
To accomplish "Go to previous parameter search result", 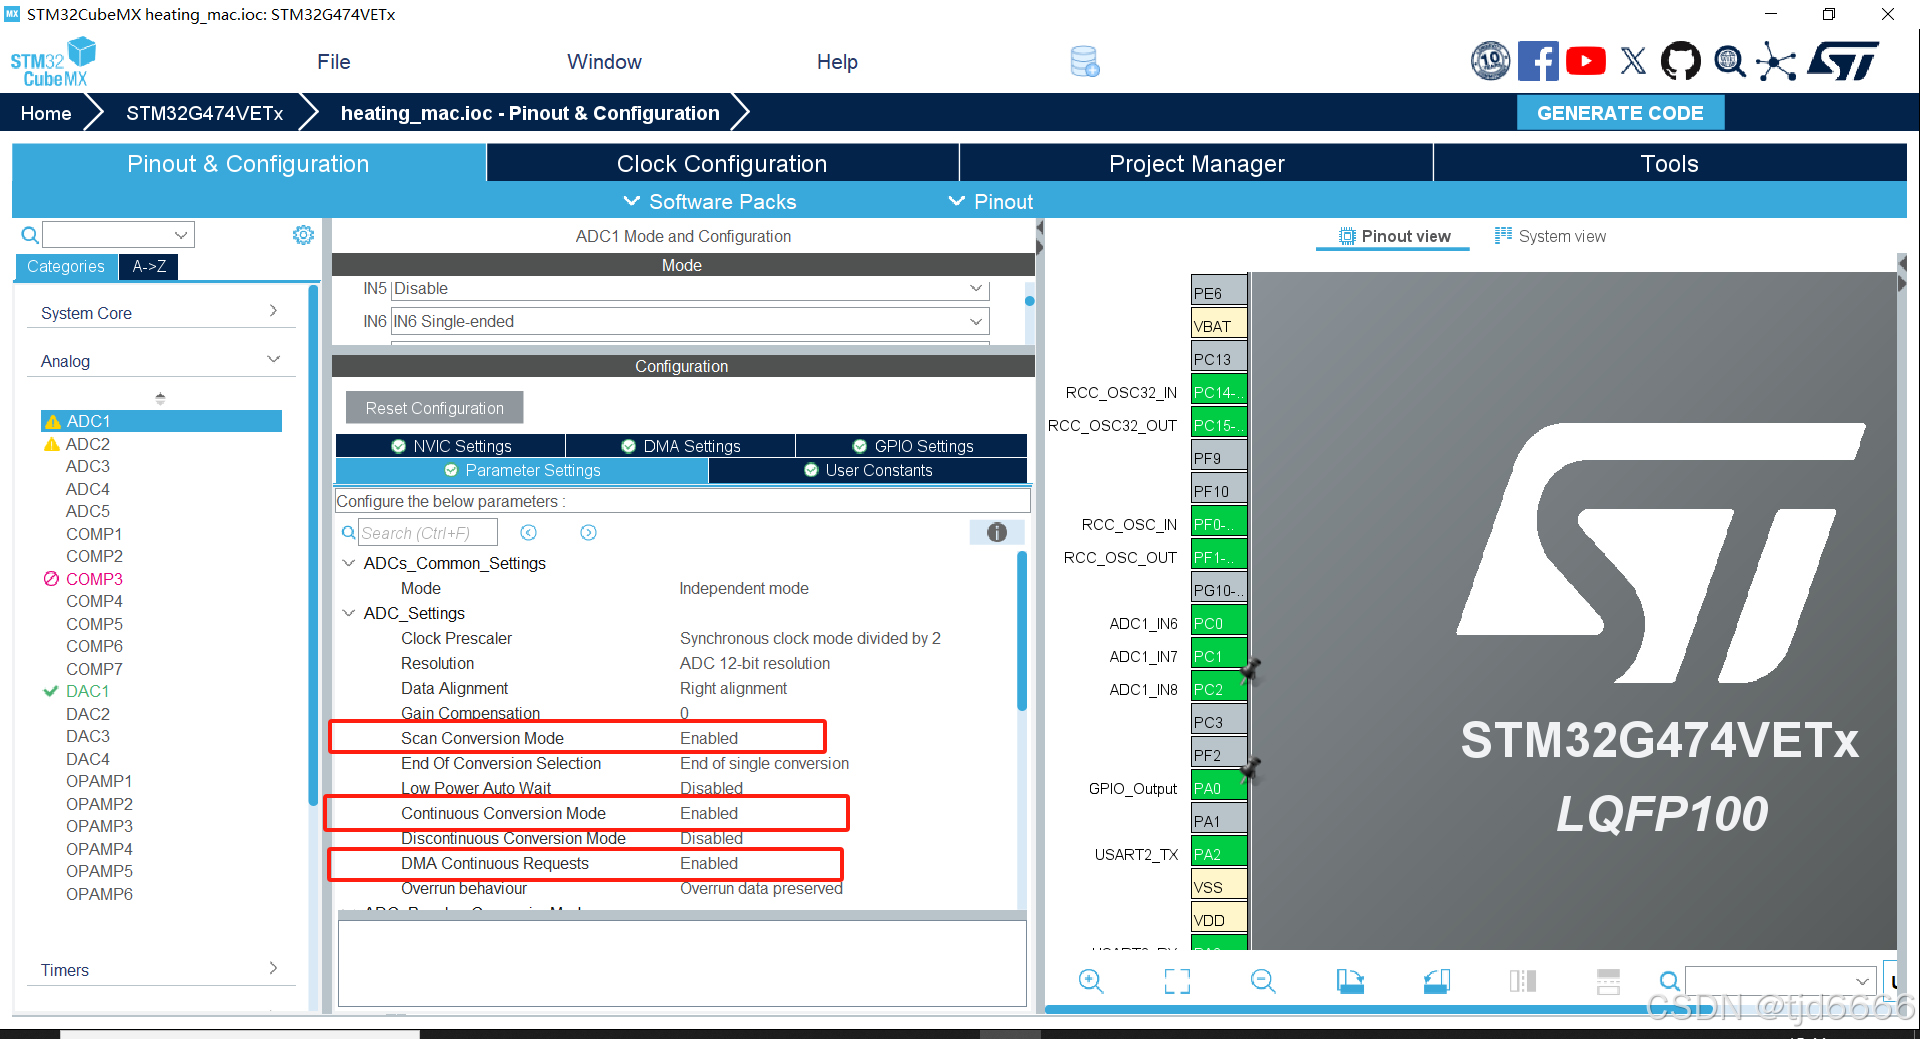I will [x=529, y=533].
